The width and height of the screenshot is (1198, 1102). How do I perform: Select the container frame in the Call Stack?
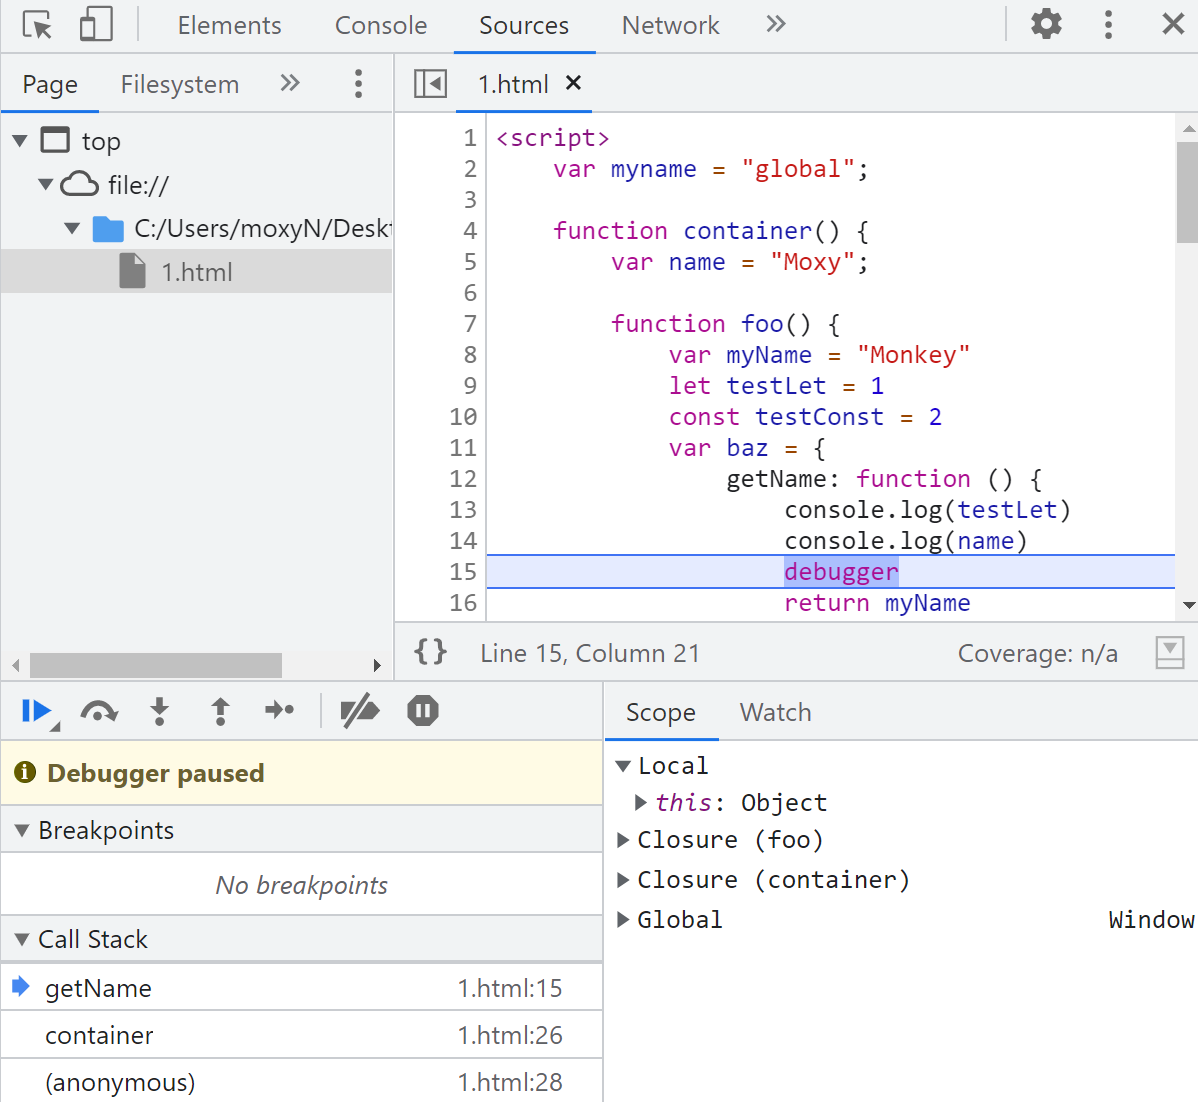[99, 1035]
